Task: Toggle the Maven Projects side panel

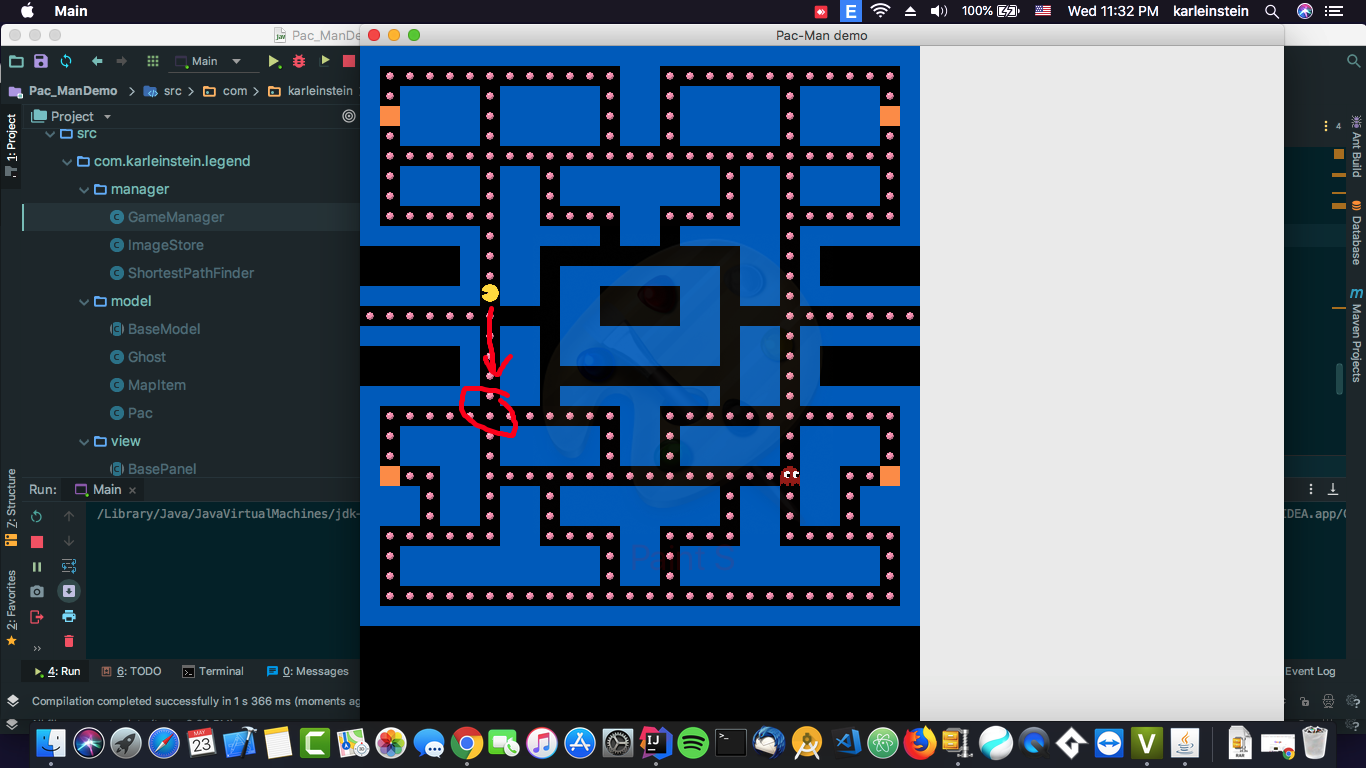Action: click(x=1356, y=335)
